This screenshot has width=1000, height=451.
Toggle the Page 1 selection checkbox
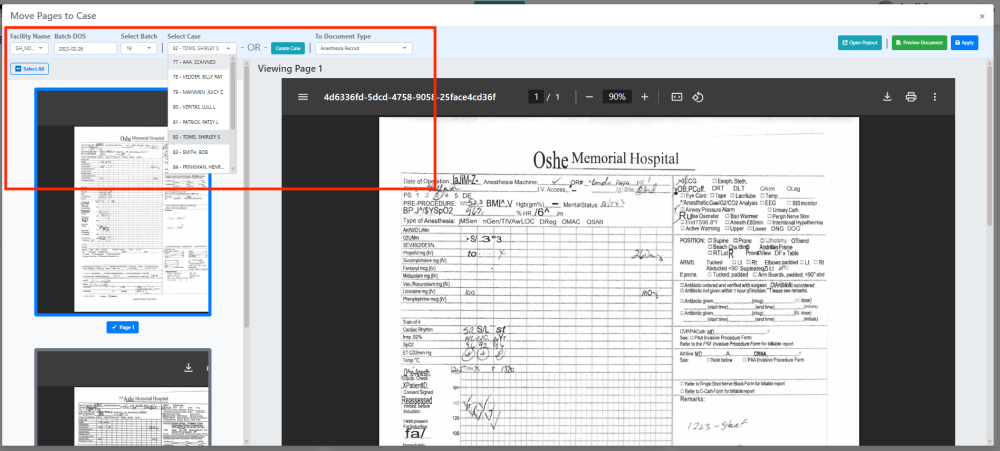(x=121, y=327)
